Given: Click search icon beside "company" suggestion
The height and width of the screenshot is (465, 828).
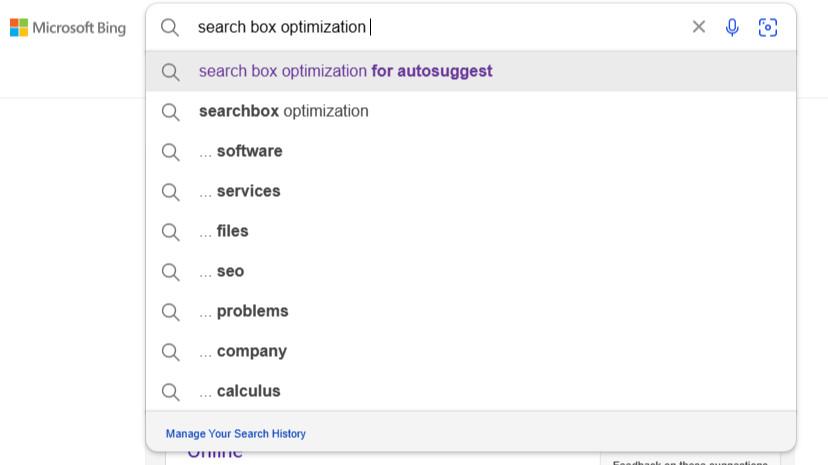Looking at the screenshot, I should click(x=171, y=351).
